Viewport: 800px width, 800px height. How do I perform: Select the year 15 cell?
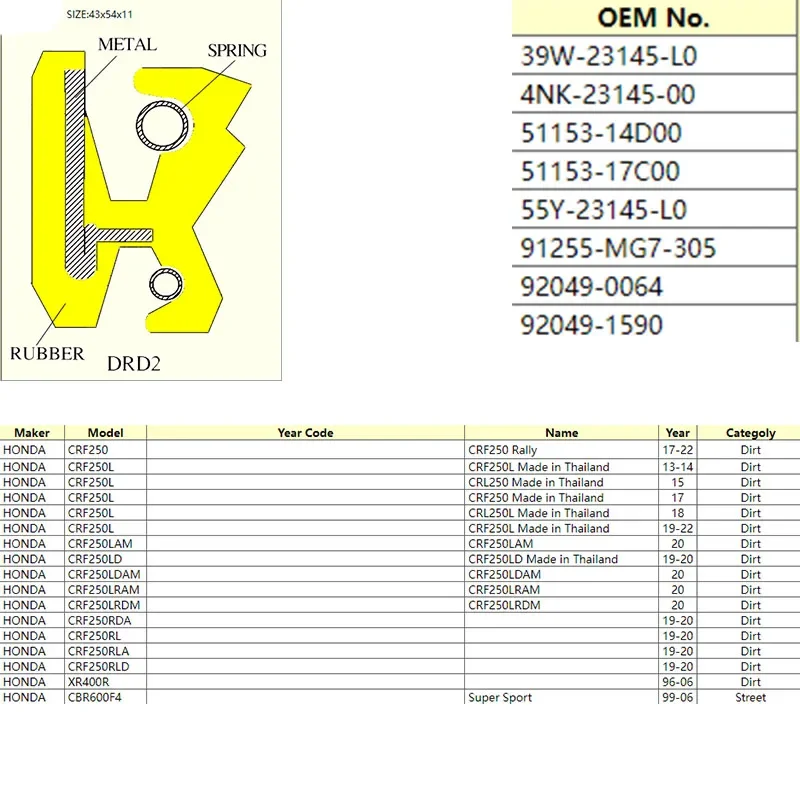[x=678, y=482]
